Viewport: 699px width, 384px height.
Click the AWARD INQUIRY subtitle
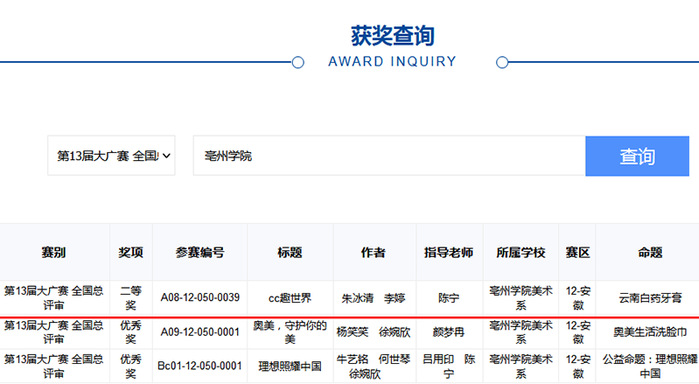pyautogui.click(x=392, y=61)
